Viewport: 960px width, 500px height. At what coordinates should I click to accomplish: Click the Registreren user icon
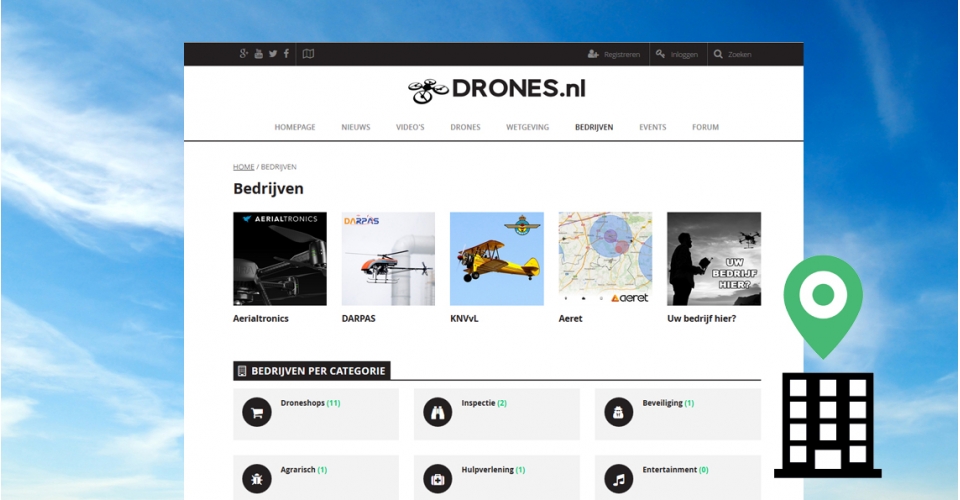(593, 54)
